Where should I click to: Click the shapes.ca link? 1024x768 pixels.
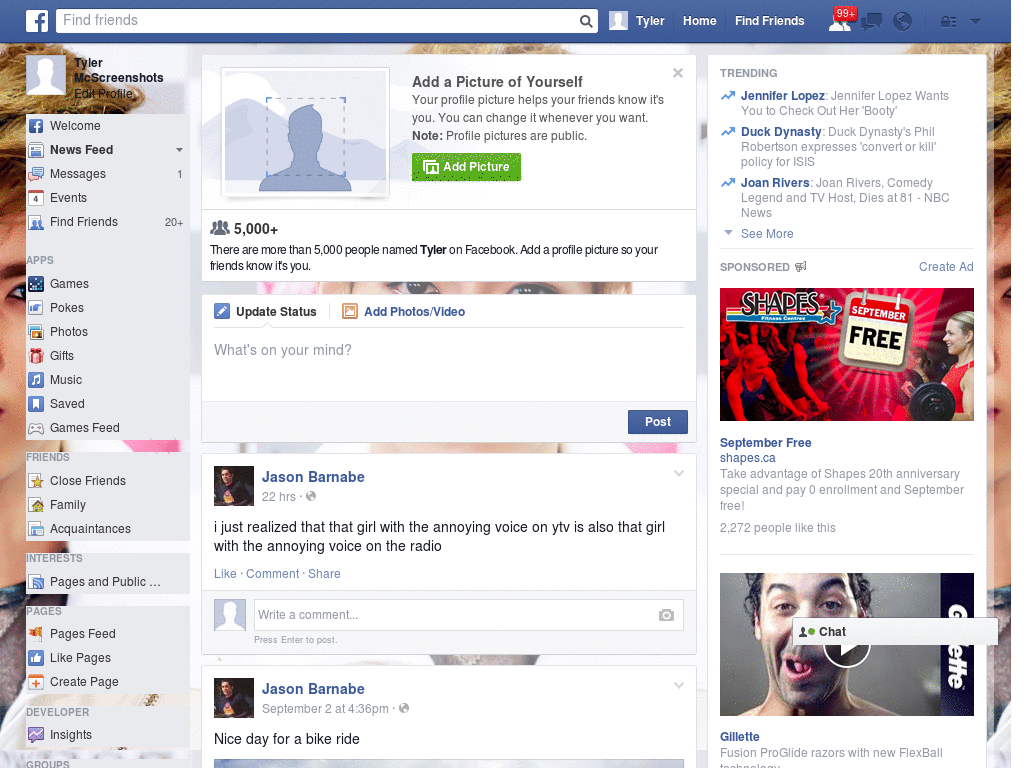tap(748, 458)
